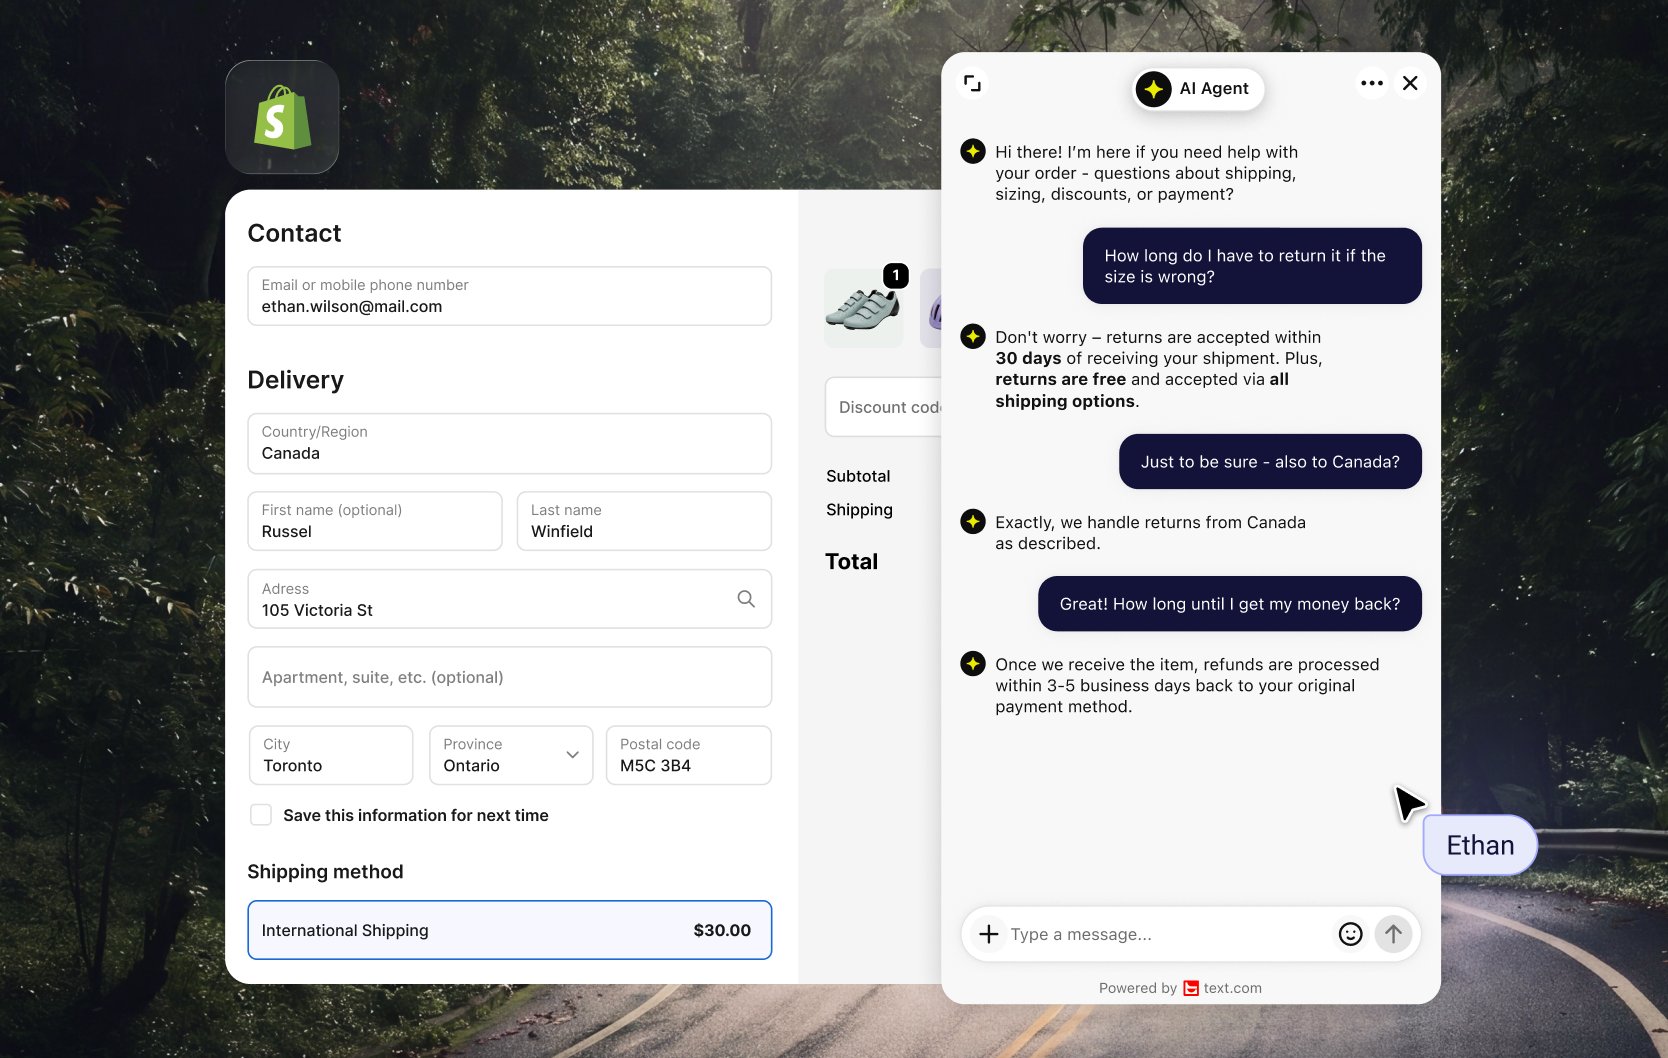The width and height of the screenshot is (1668, 1058).
Task: Click the First name field containing Russel
Action: pyautogui.click(x=375, y=521)
